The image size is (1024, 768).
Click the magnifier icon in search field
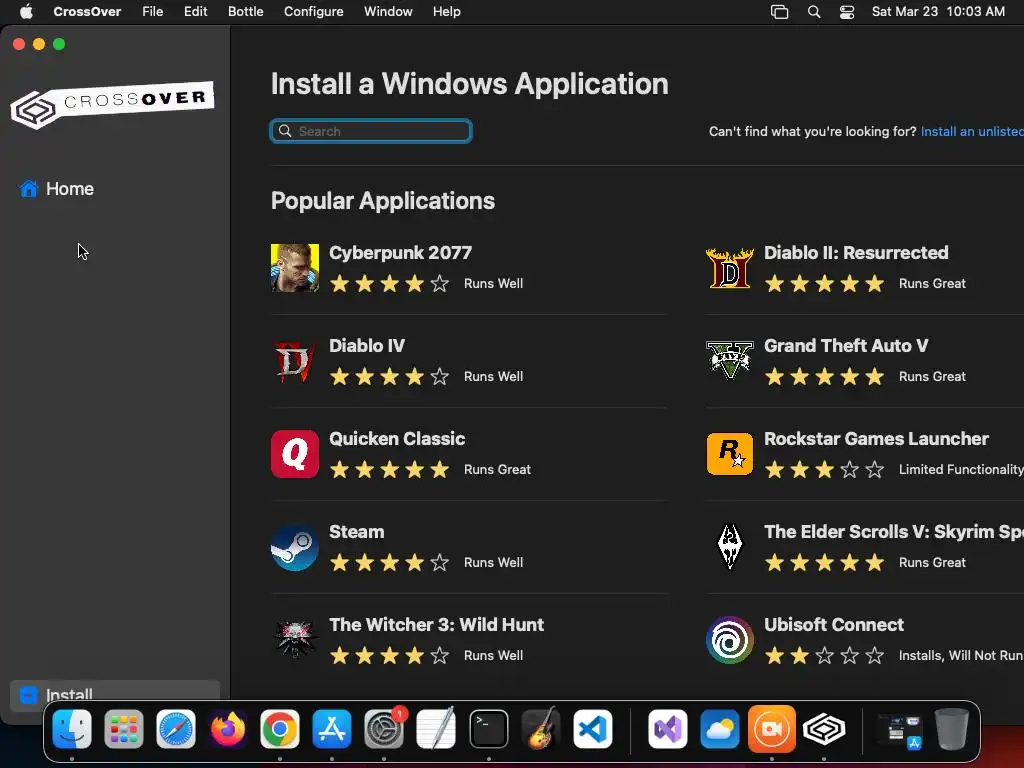tap(285, 131)
